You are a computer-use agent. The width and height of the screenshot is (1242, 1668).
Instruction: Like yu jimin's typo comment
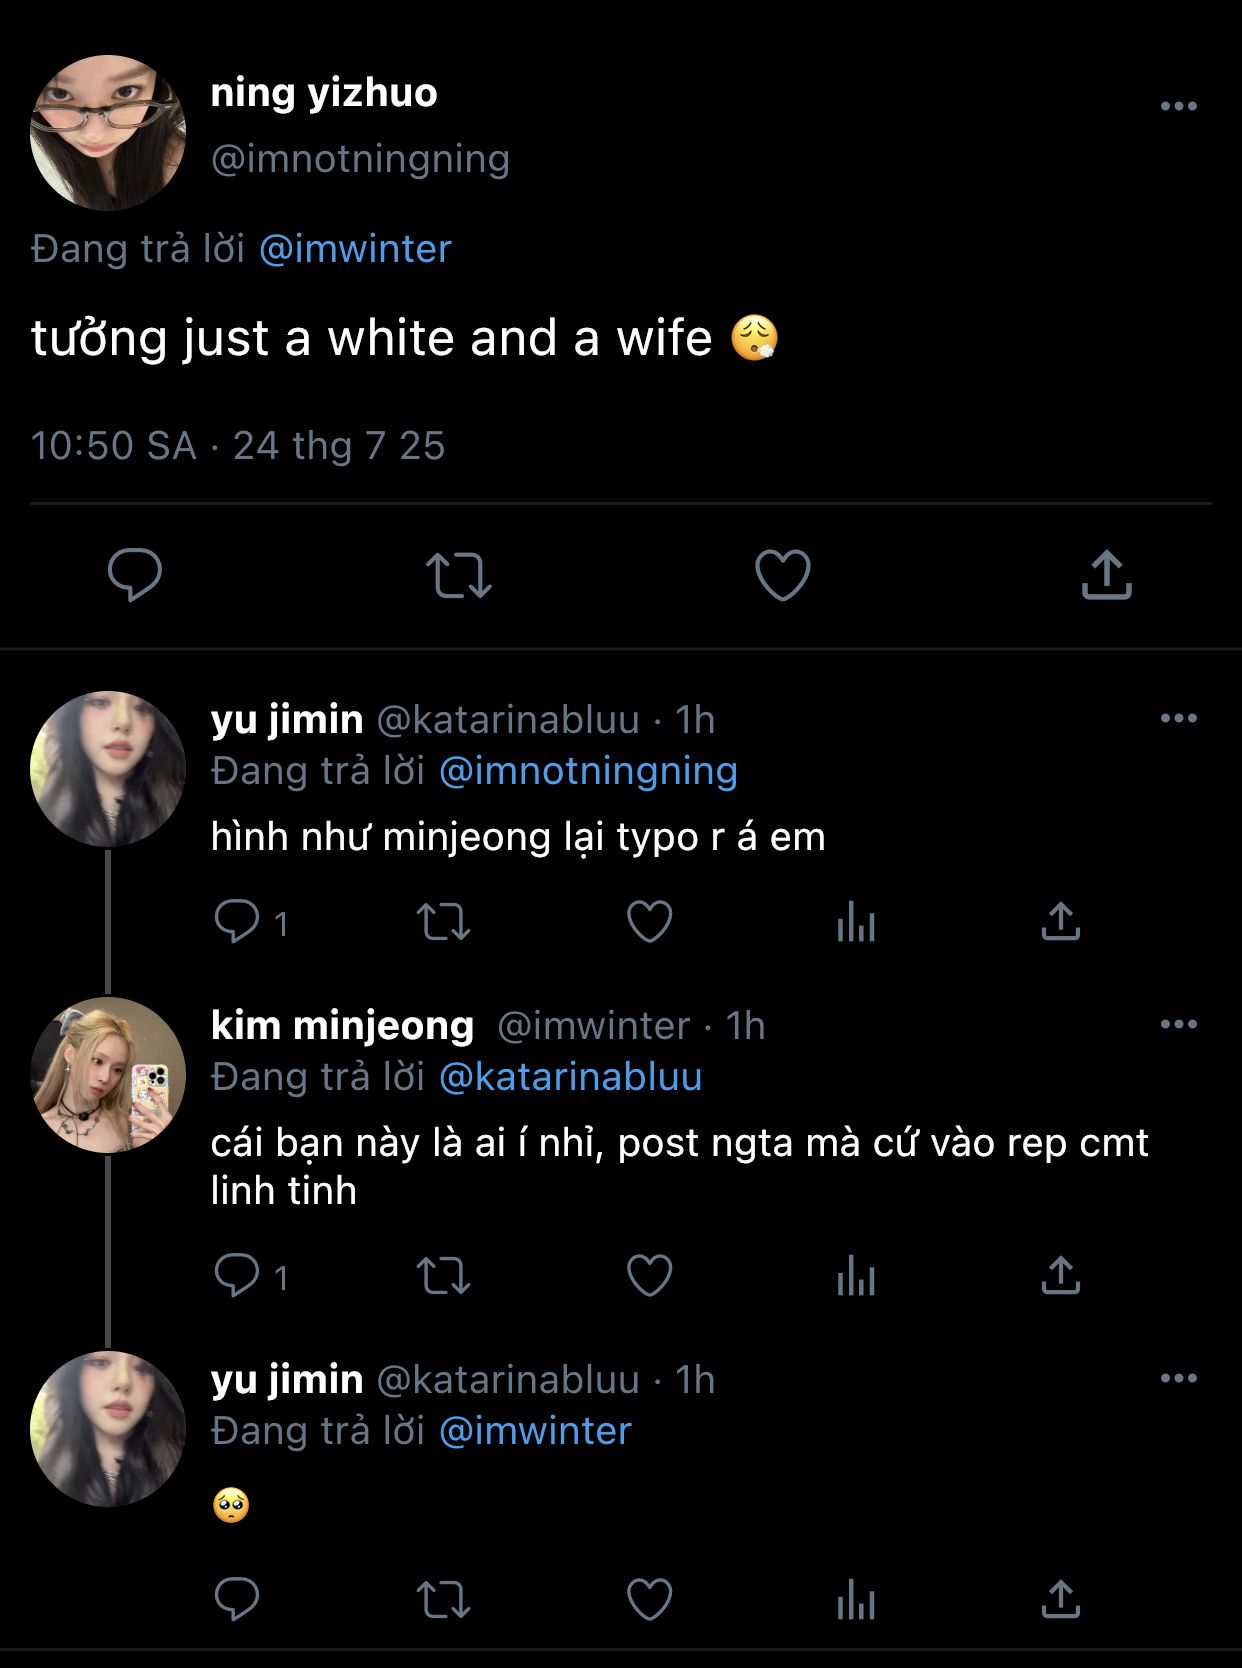[649, 922]
